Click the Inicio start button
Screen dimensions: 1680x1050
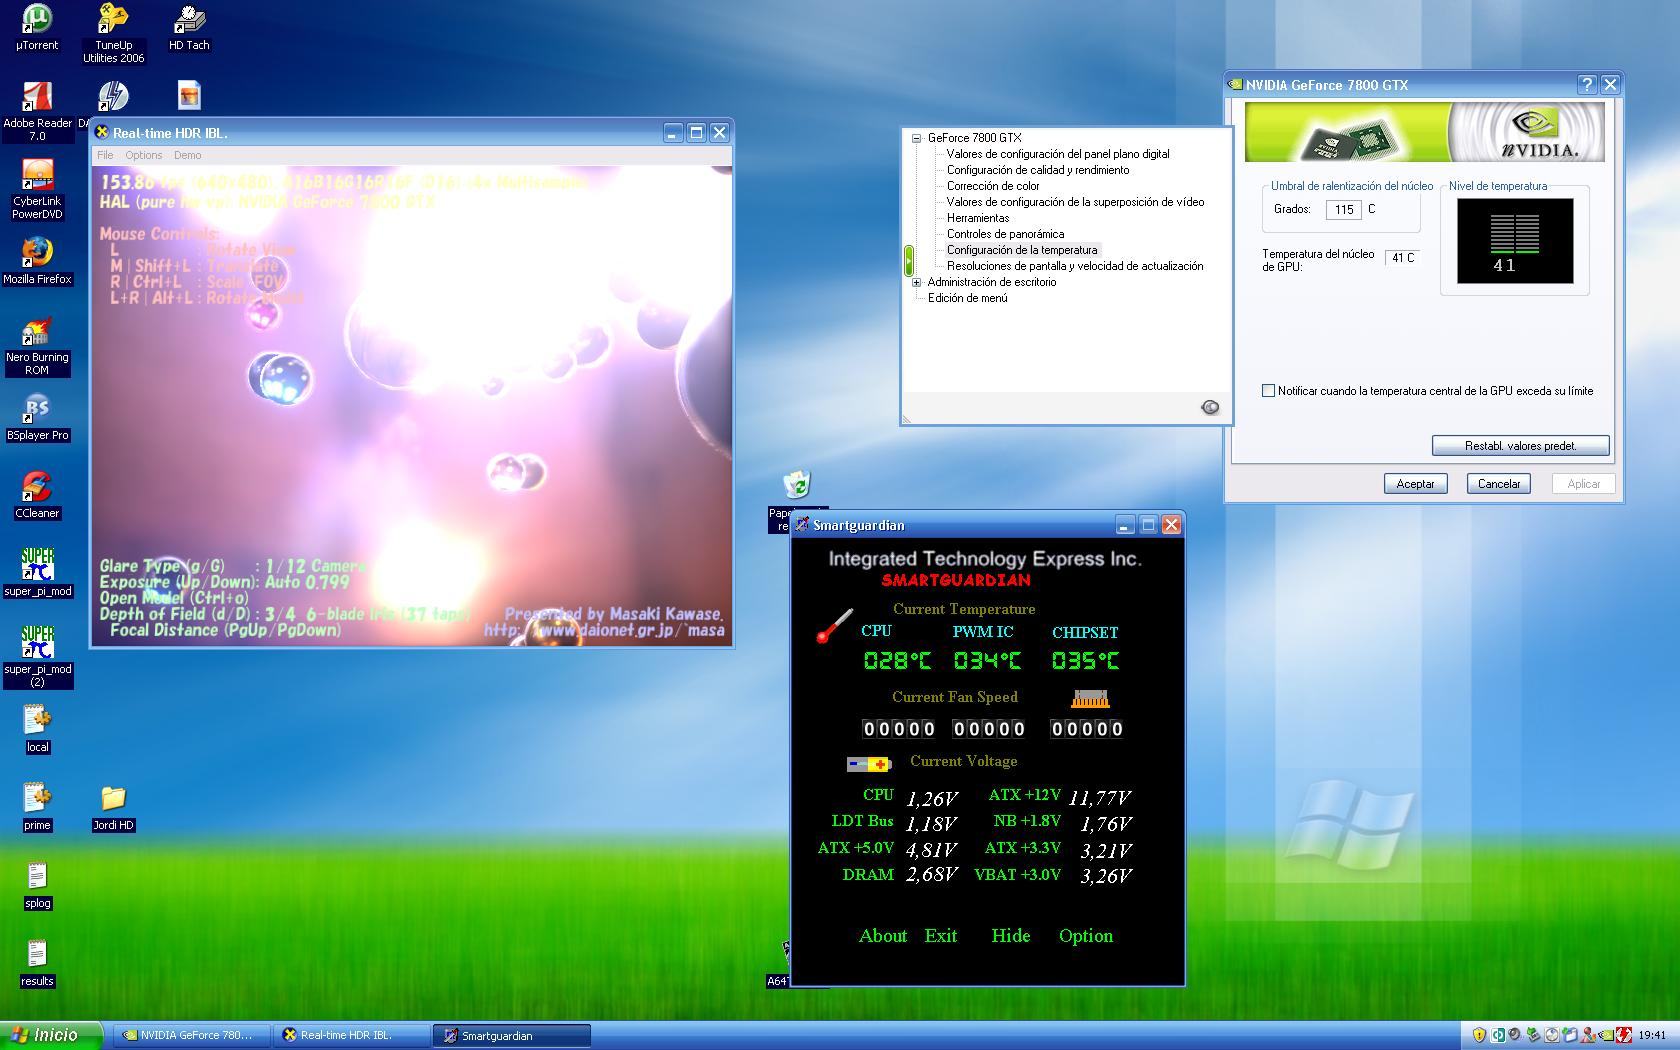click(51, 1036)
